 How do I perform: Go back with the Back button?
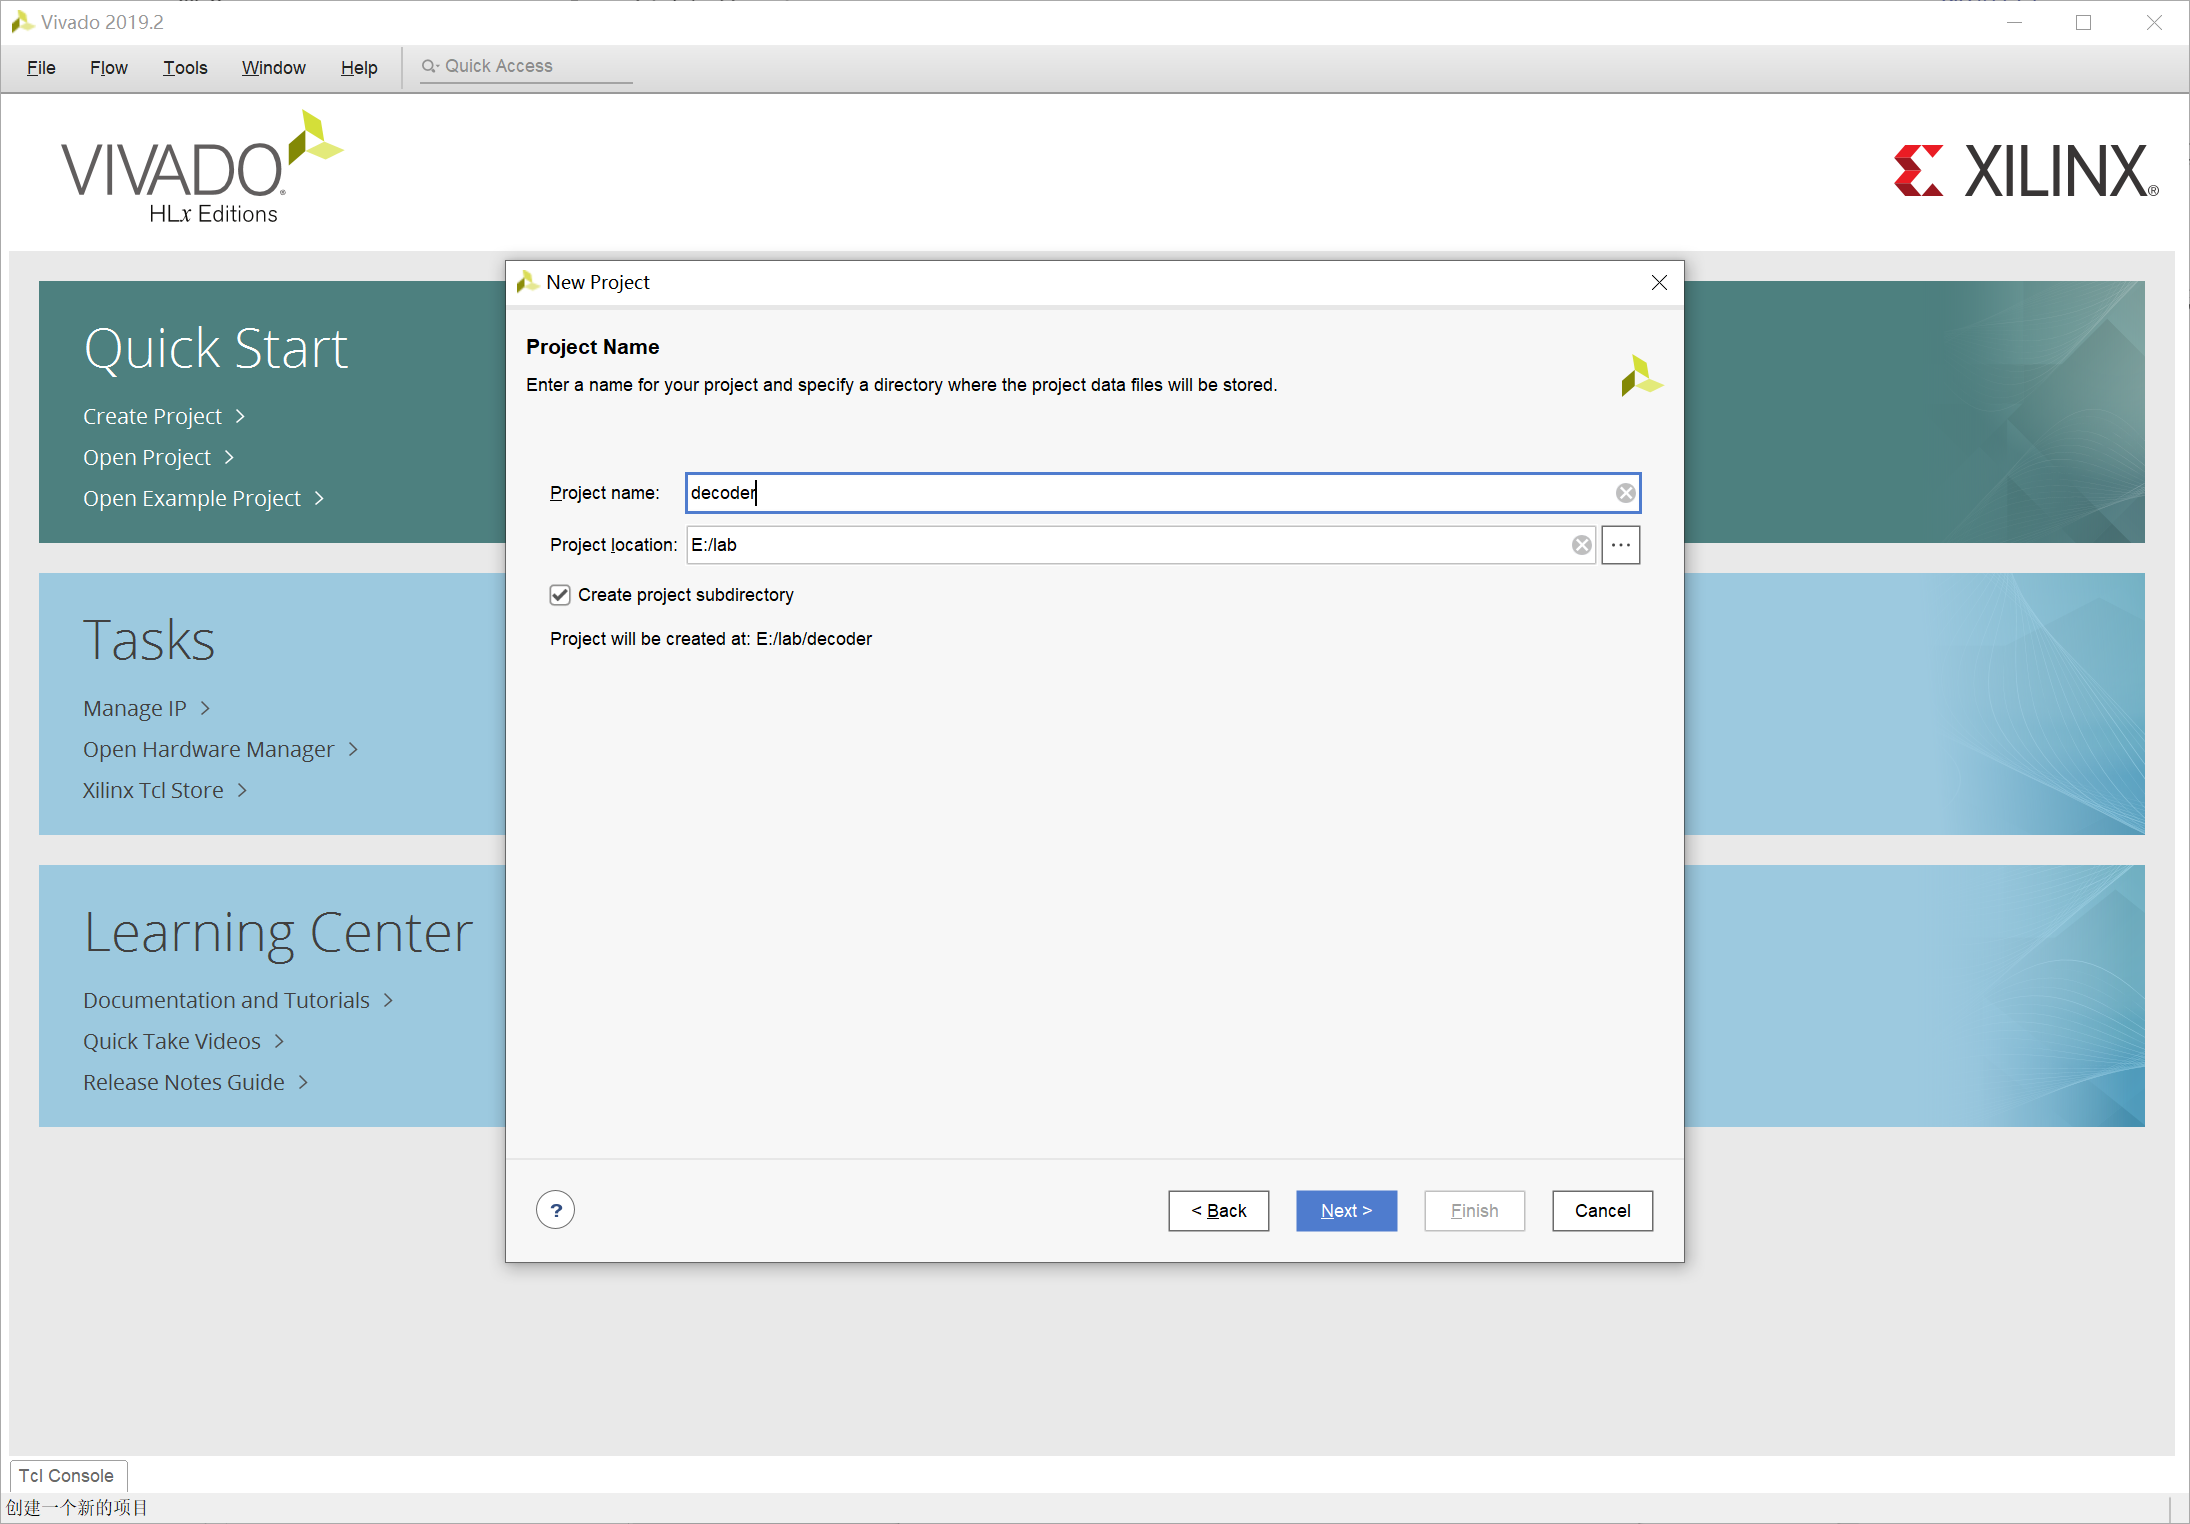tap(1218, 1211)
